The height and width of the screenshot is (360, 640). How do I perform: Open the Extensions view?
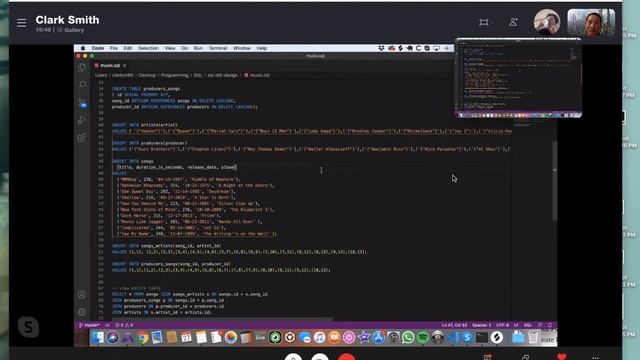tap(82, 138)
